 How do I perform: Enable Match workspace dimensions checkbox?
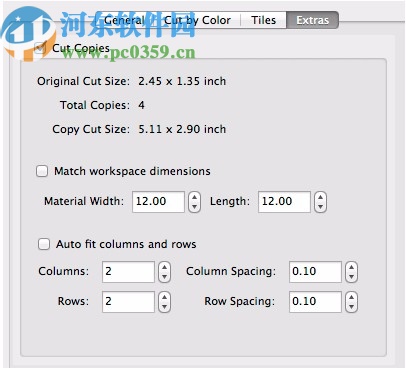click(42, 171)
